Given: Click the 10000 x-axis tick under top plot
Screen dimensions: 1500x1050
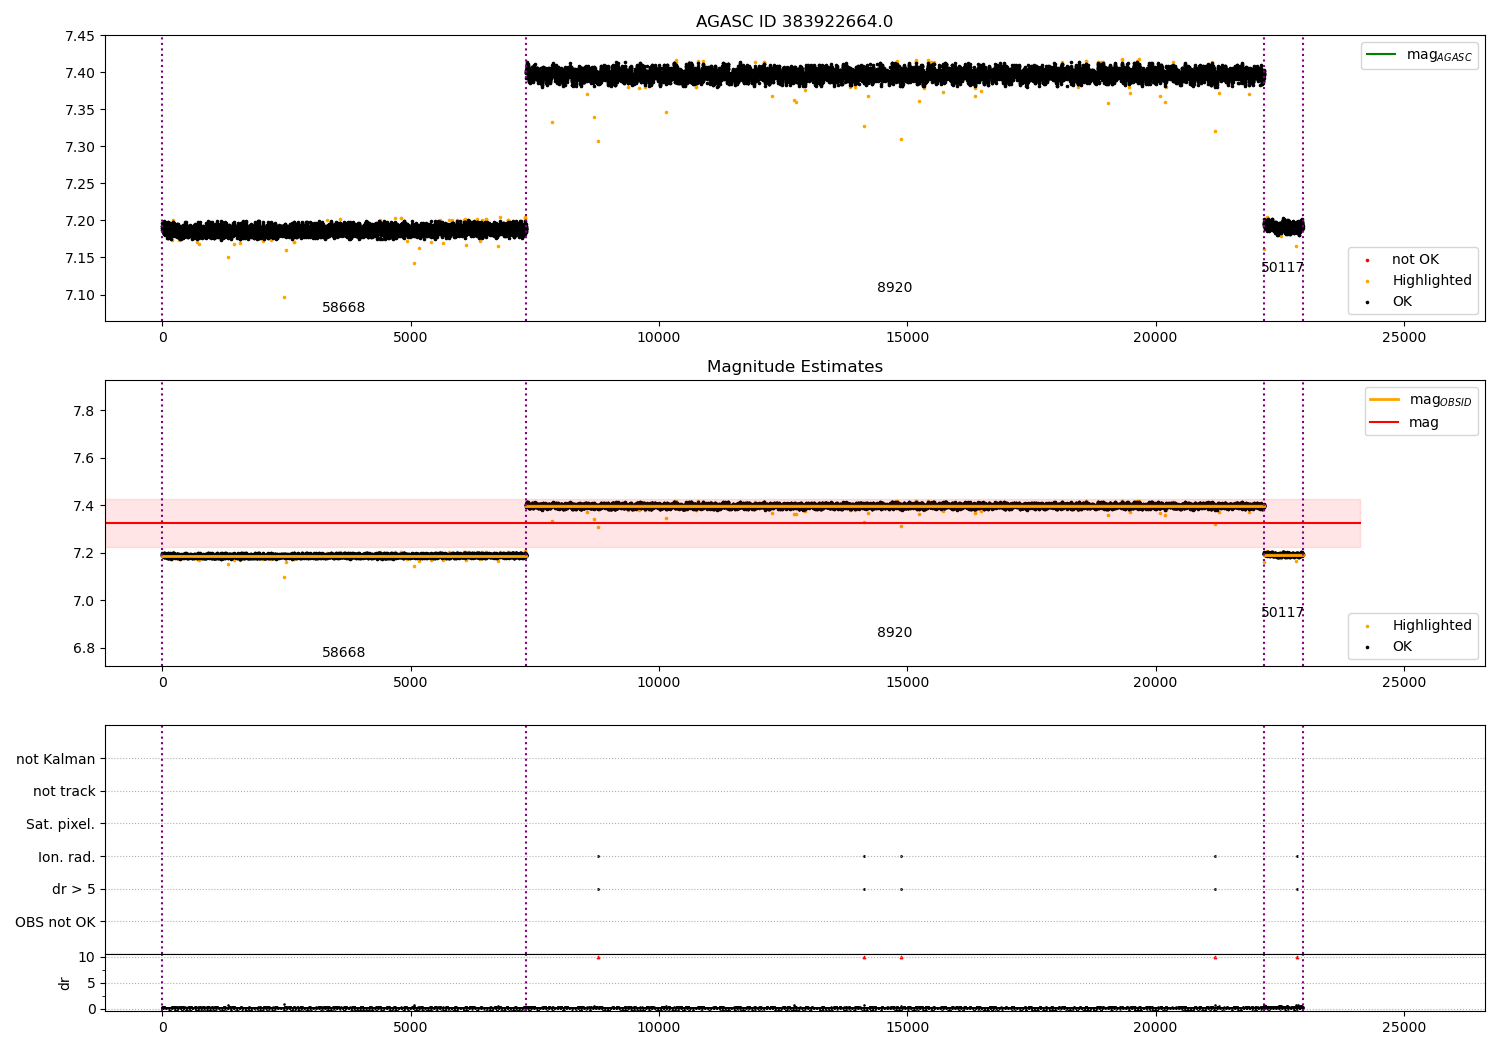Looking at the screenshot, I should (x=658, y=338).
